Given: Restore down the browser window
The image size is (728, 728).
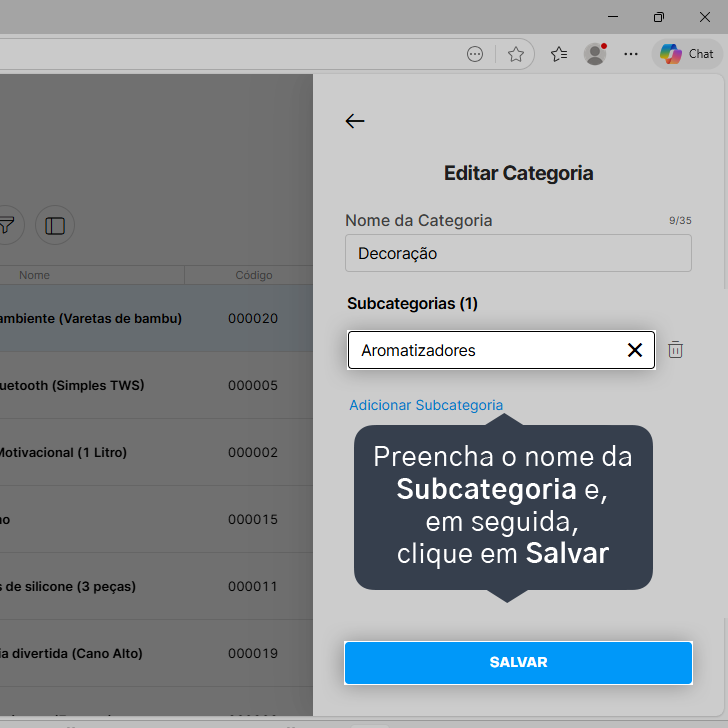Looking at the screenshot, I should 659,17.
